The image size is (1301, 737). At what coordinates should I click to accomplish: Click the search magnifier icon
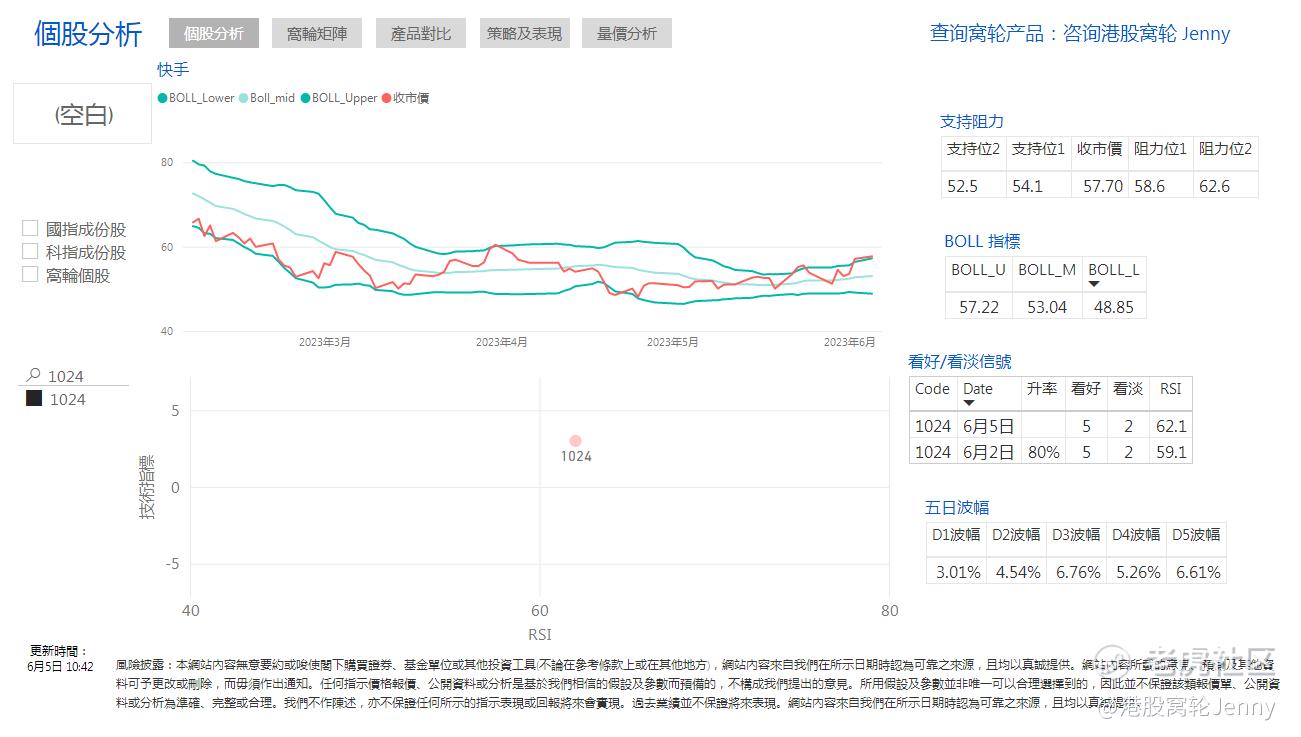pos(34,375)
